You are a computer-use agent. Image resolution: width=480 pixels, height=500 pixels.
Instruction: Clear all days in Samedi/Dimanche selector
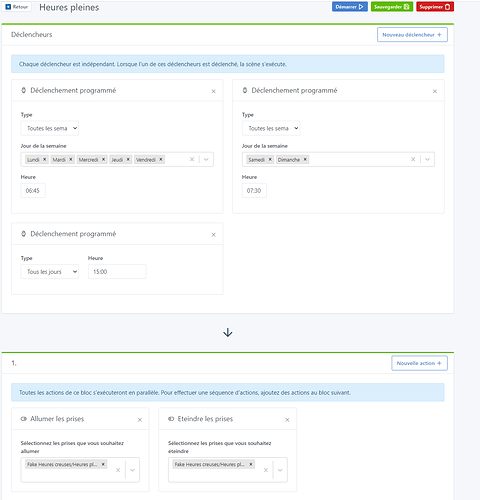click(x=413, y=159)
